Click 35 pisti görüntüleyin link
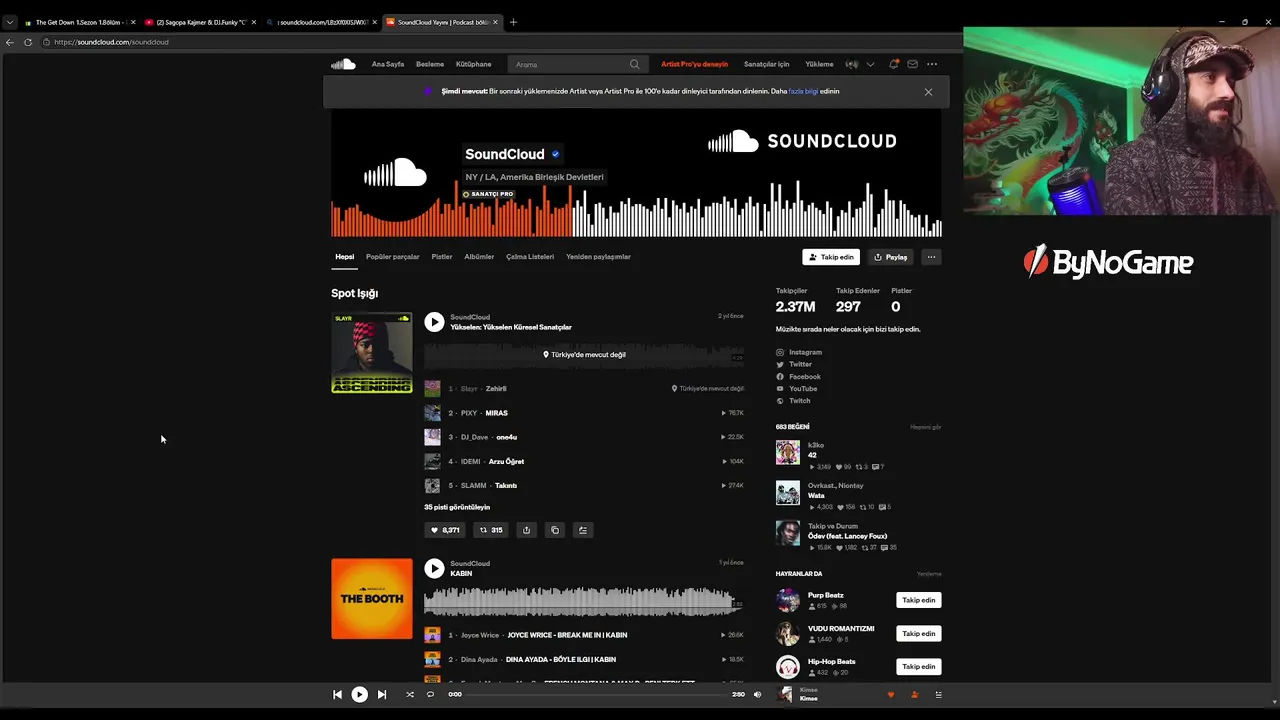The width and height of the screenshot is (1280, 720). coord(457,507)
